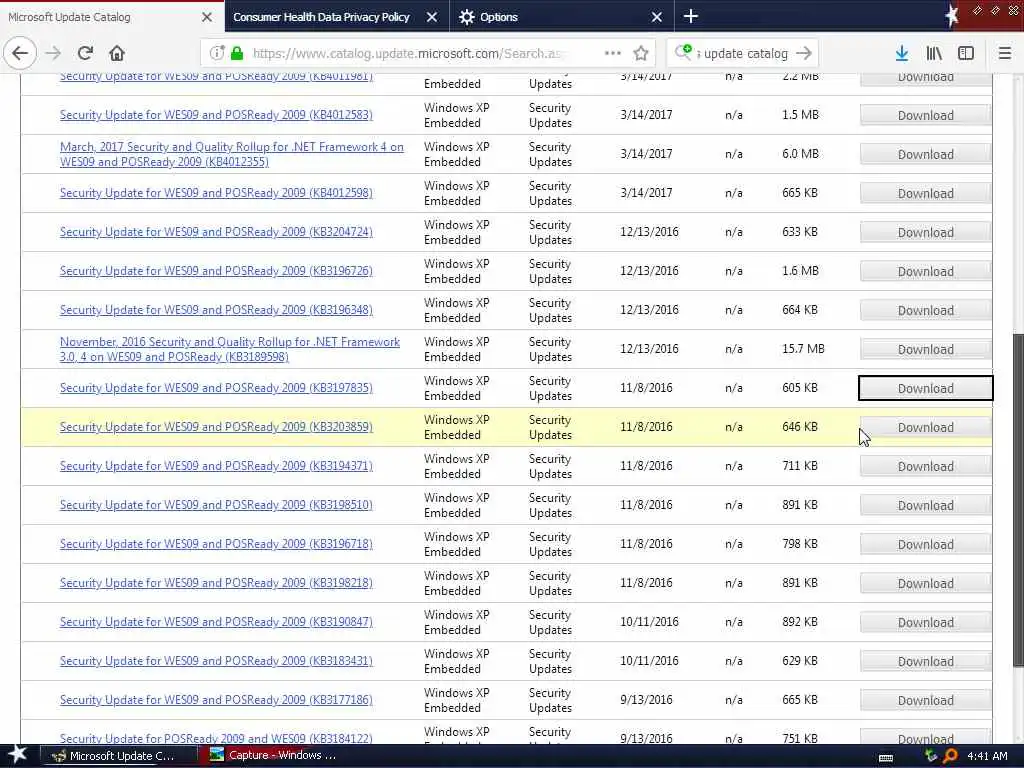
Task: Click the green padlock security icon
Action: click(x=237, y=53)
